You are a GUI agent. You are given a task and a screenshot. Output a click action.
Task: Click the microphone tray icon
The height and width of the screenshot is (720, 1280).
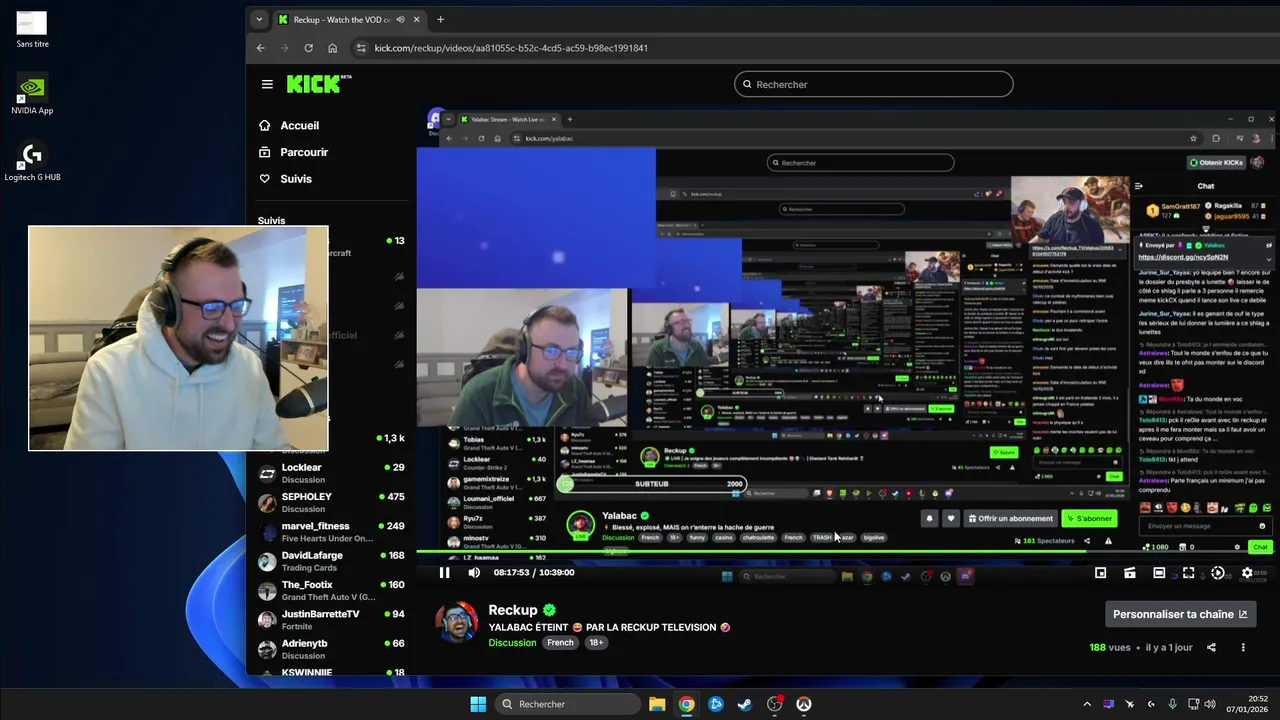point(1173,704)
